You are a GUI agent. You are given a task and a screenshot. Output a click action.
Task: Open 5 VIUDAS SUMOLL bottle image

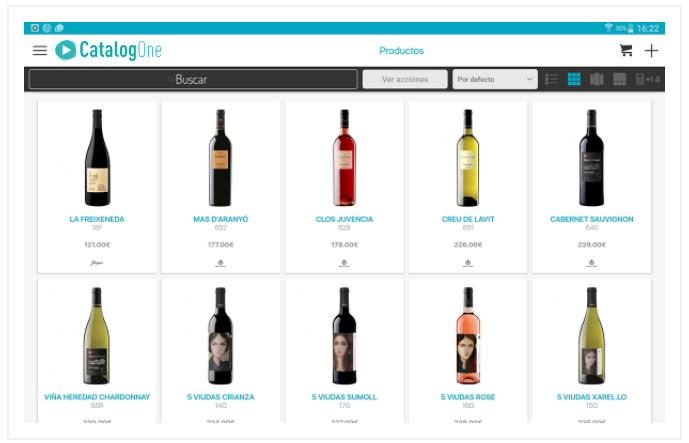344,336
